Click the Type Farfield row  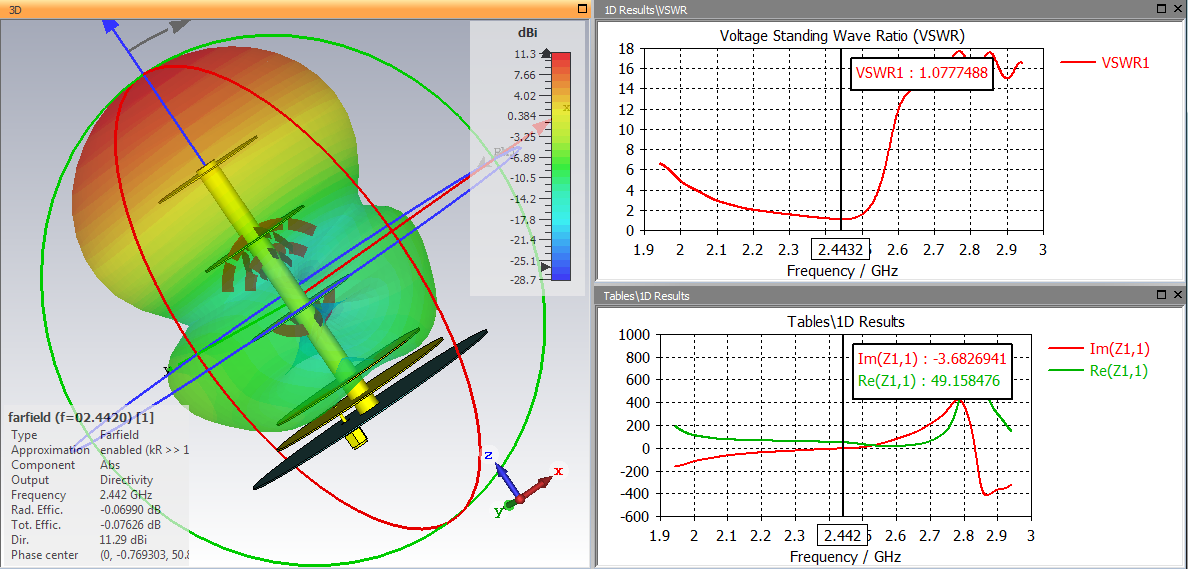pyautogui.click(x=76, y=435)
